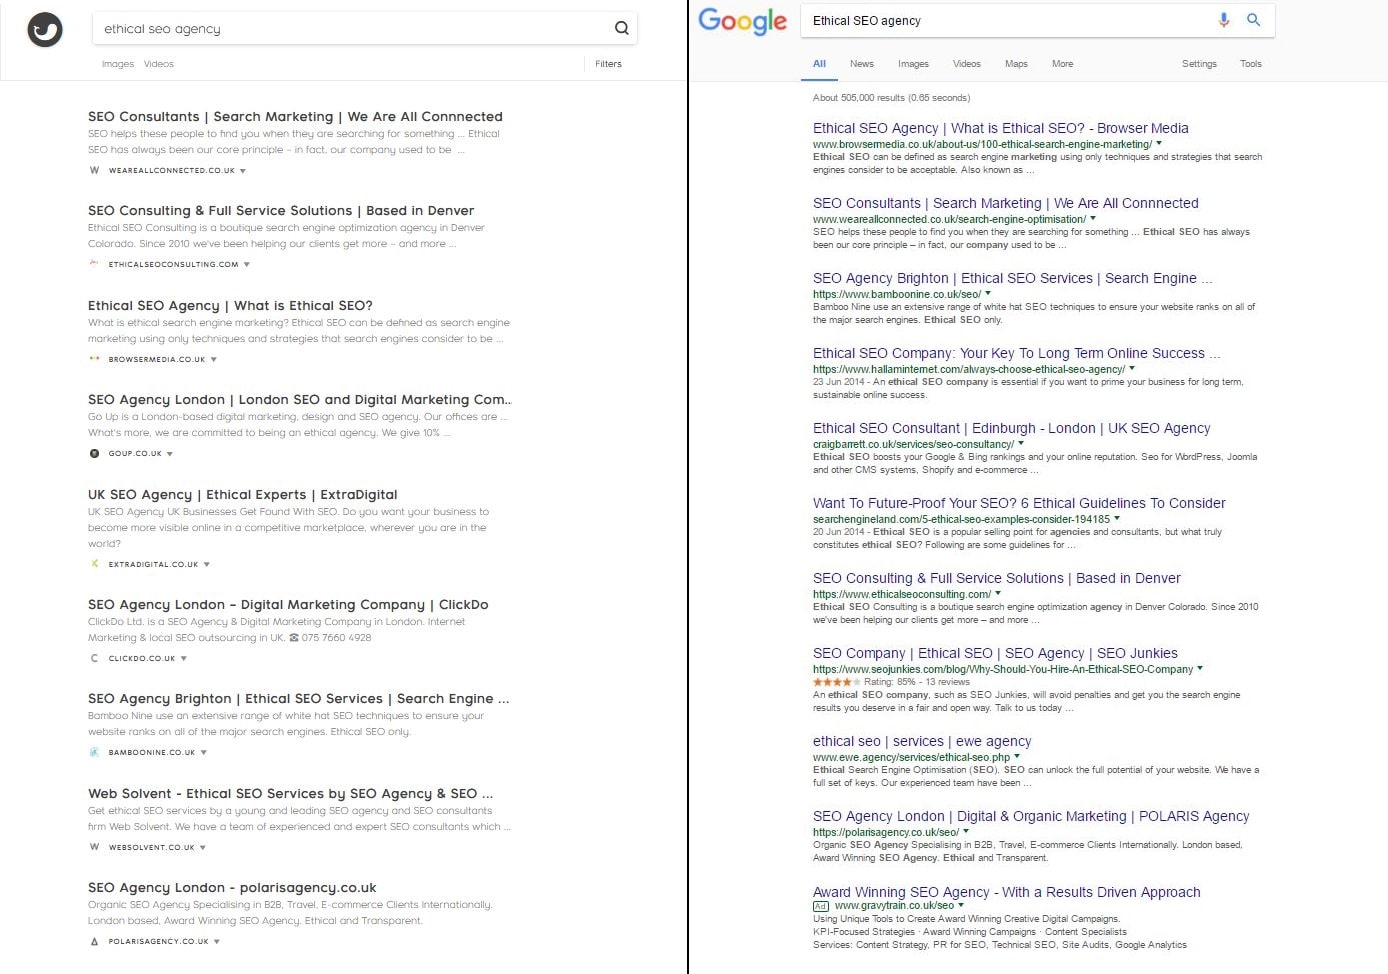This screenshot has width=1388, height=974.
Task: Expand dropdown next to EXTRADIGITAL.CO.UK
Action: pyautogui.click(x=207, y=565)
